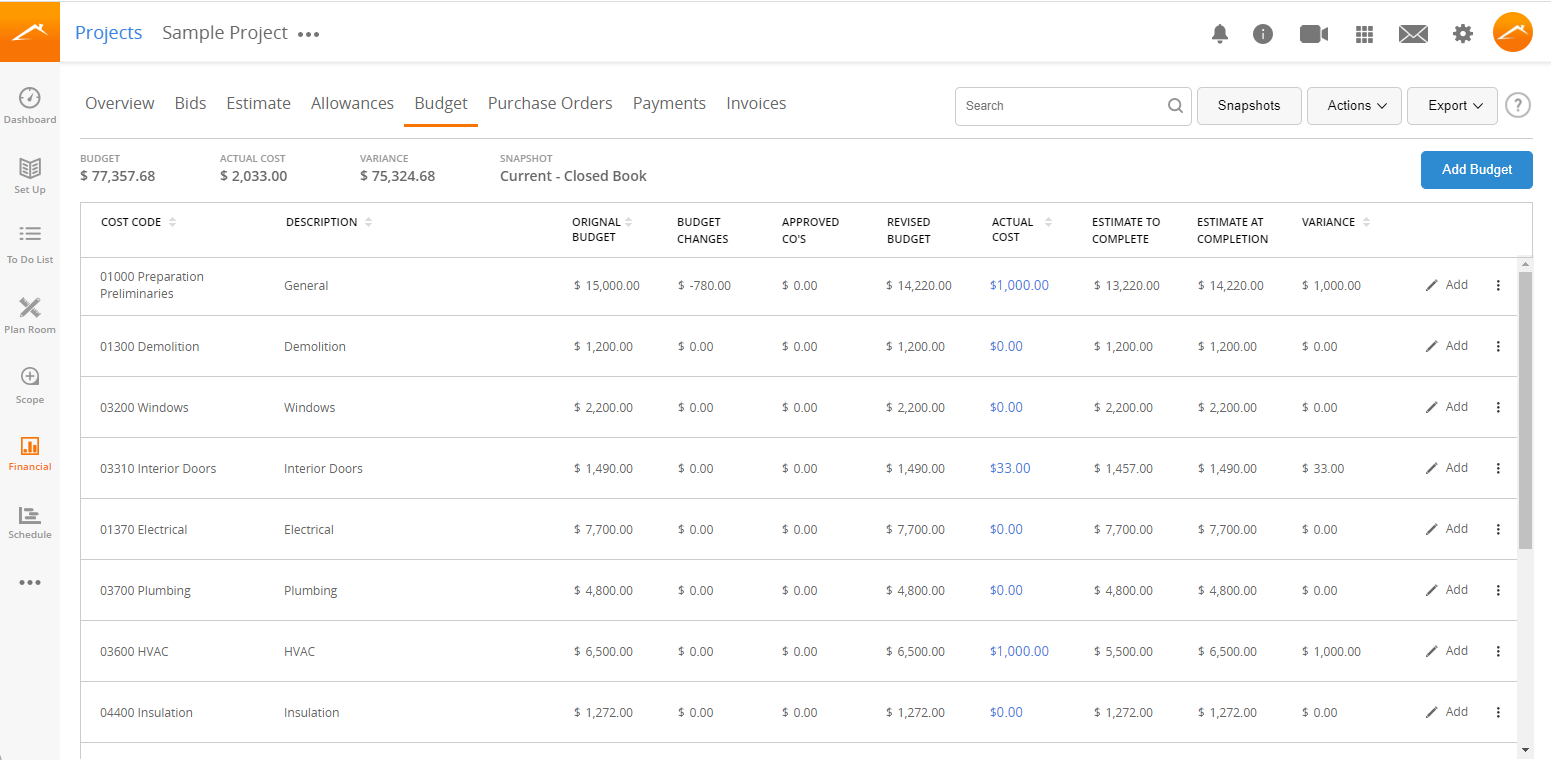Open the video meeting icon in top bar
The width and height of the screenshot is (1551, 760).
1313,33
